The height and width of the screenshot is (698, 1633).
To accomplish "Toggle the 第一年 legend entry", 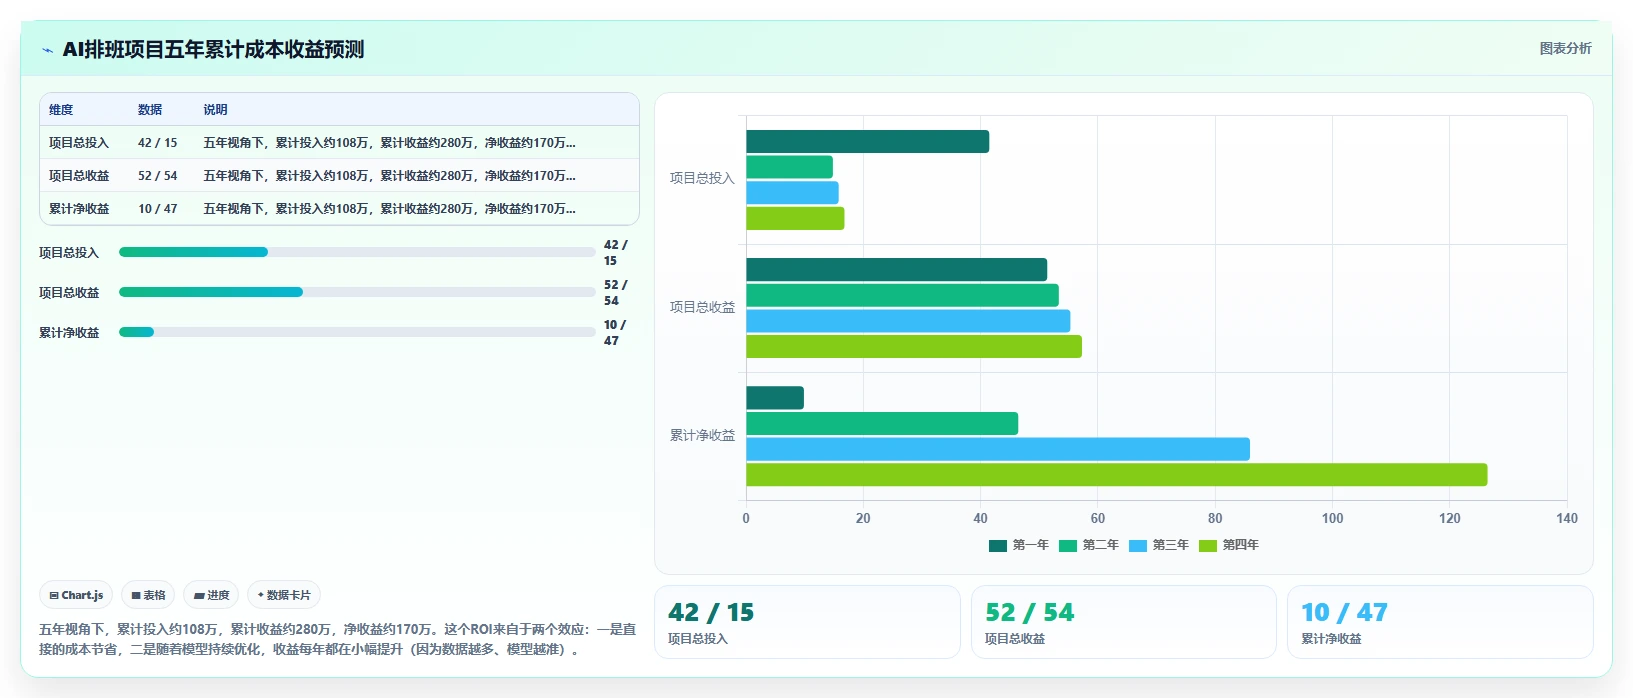I will click(1019, 545).
